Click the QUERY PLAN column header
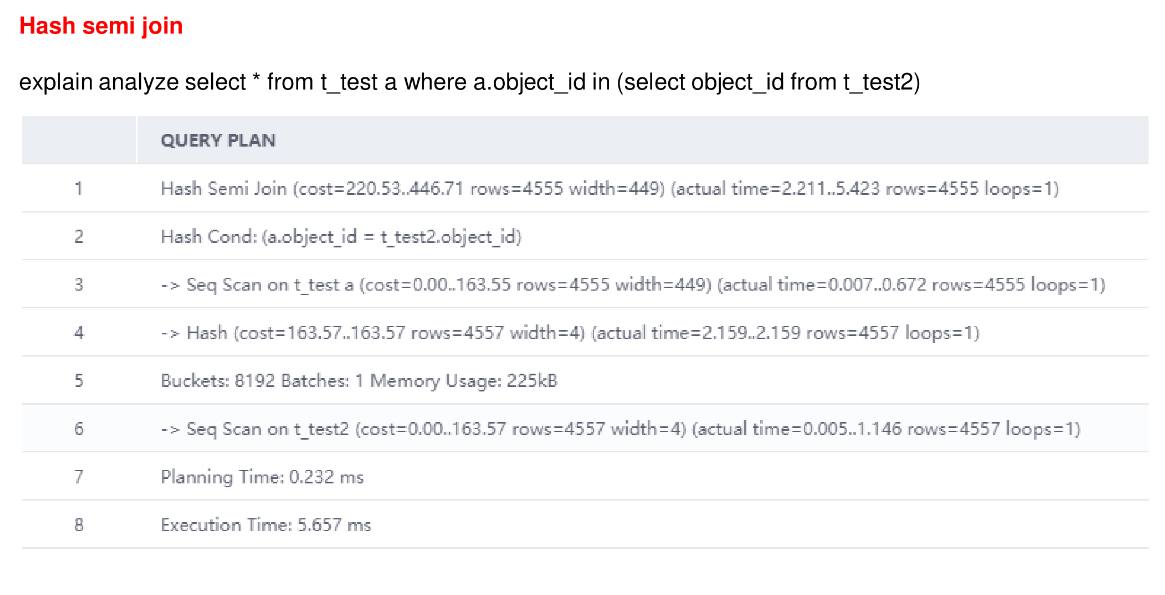The width and height of the screenshot is (1165, 595). pos(218,140)
